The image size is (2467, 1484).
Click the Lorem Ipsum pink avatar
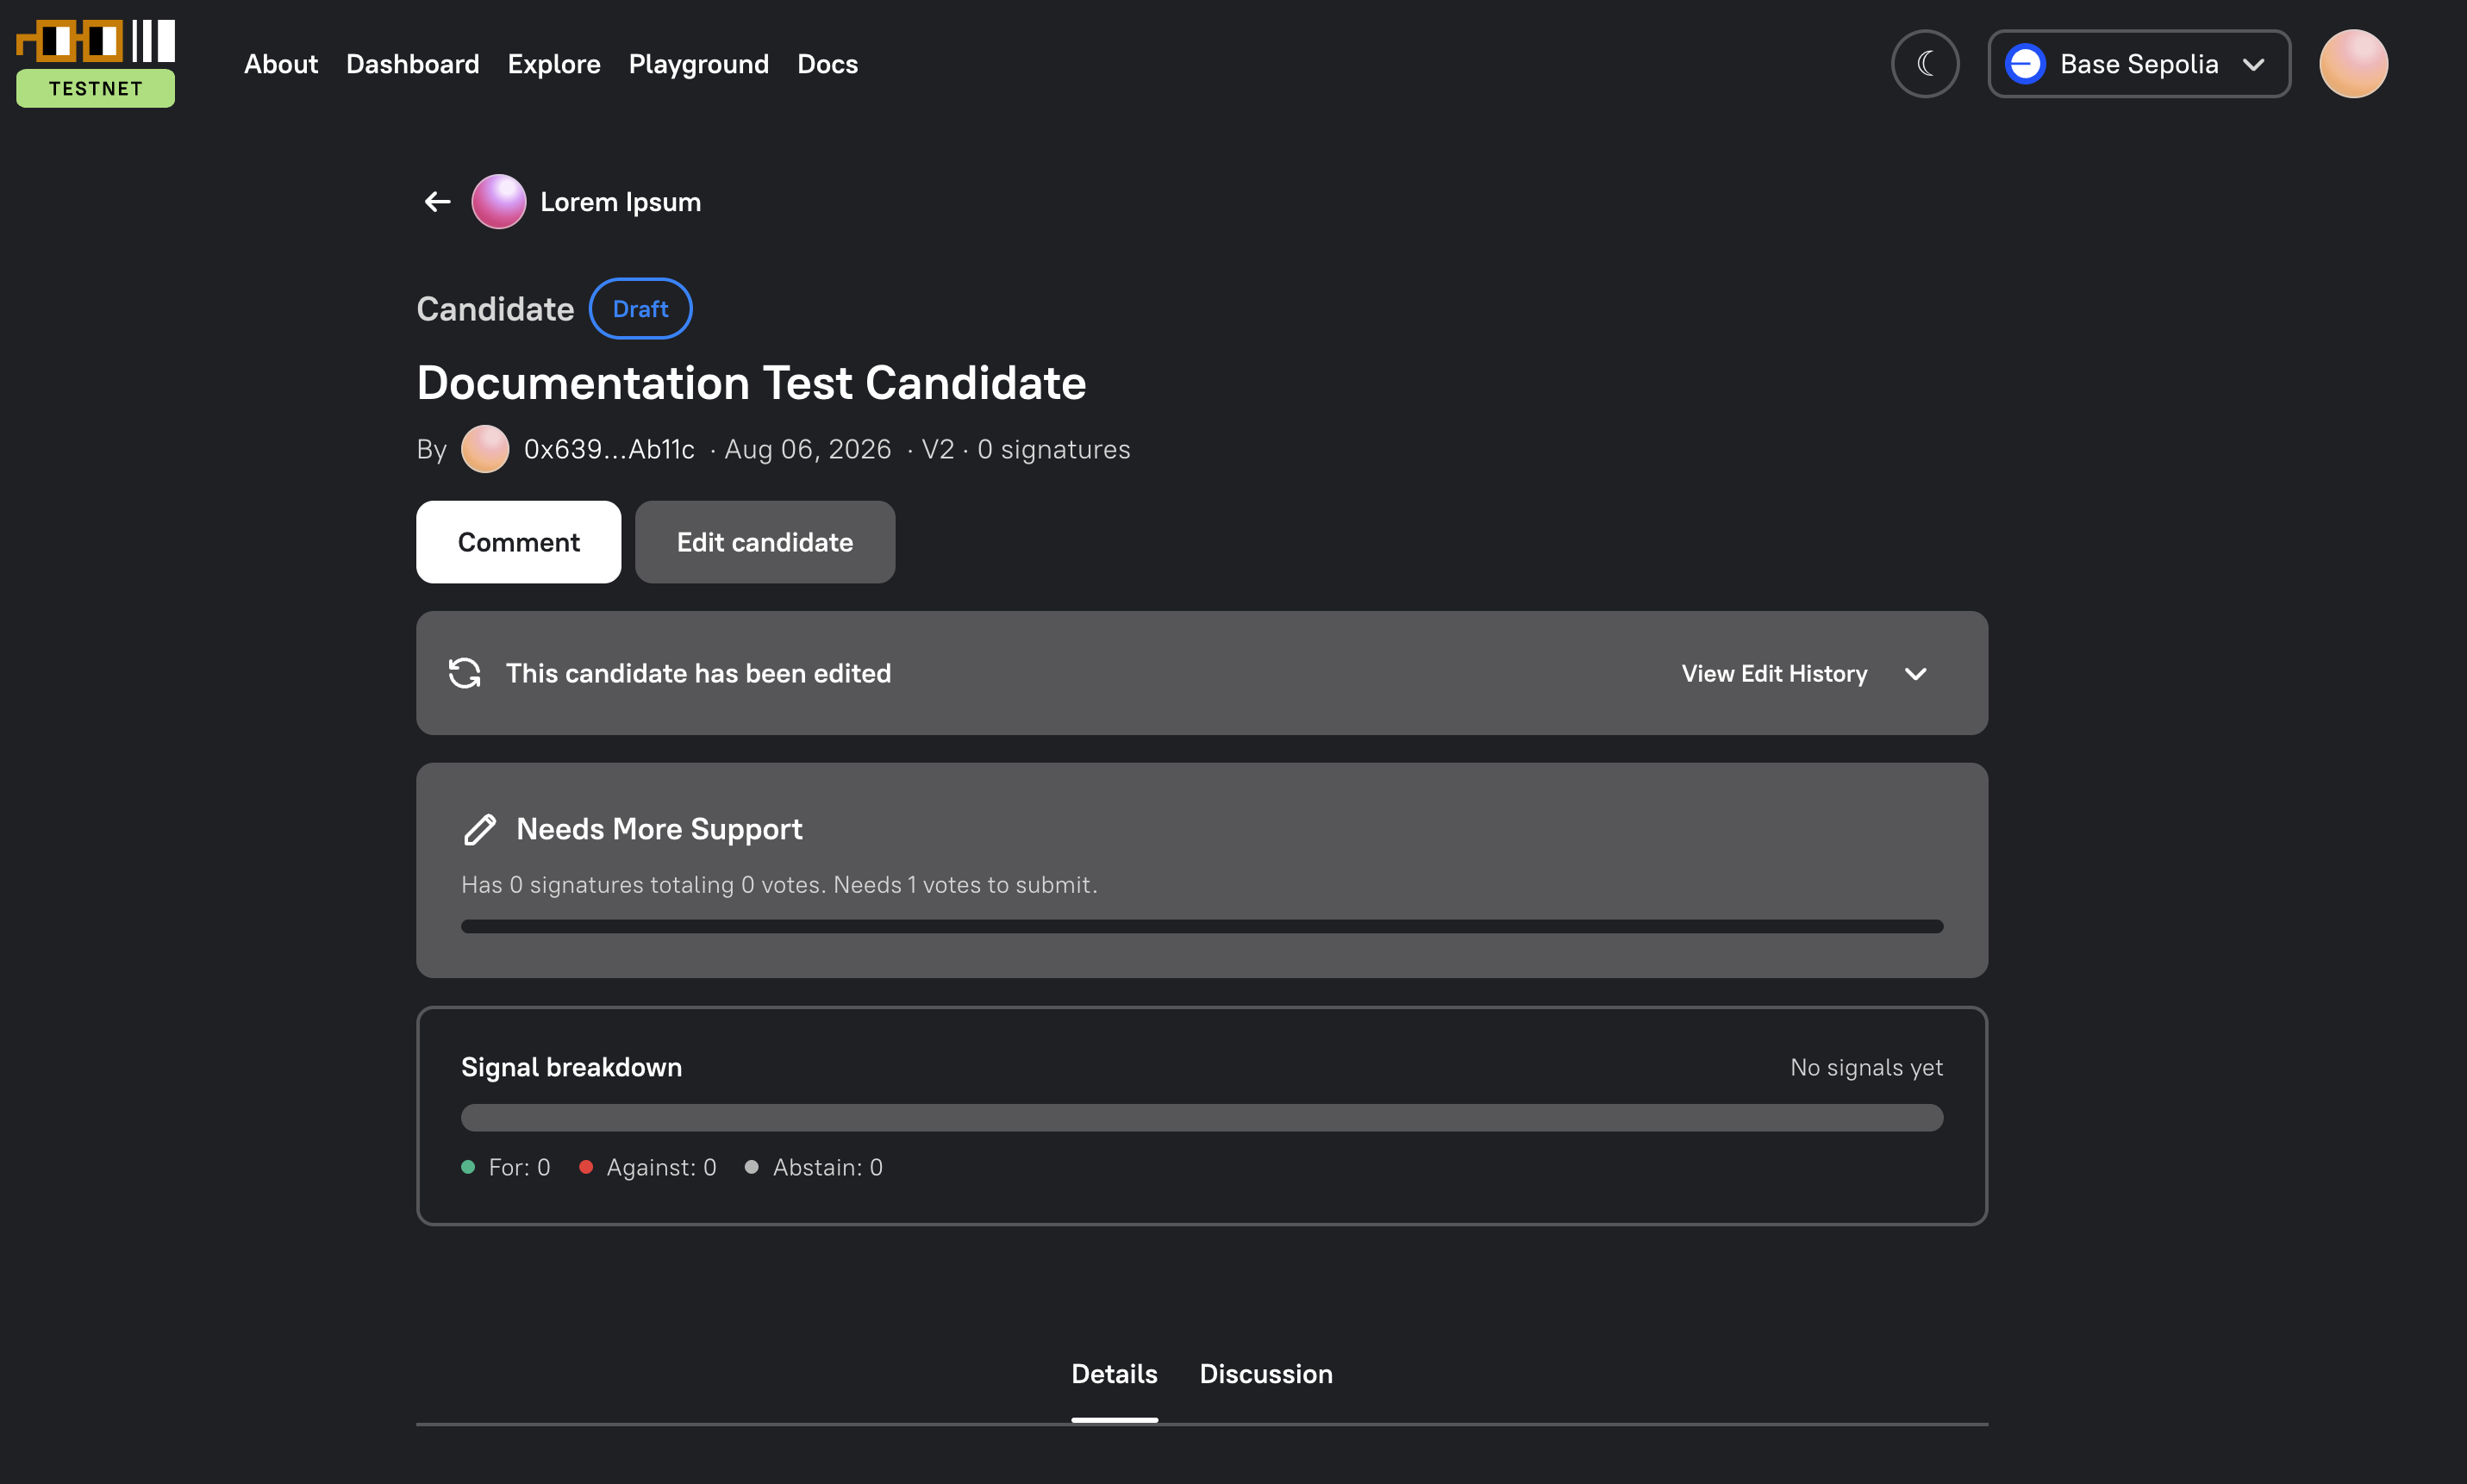(498, 202)
